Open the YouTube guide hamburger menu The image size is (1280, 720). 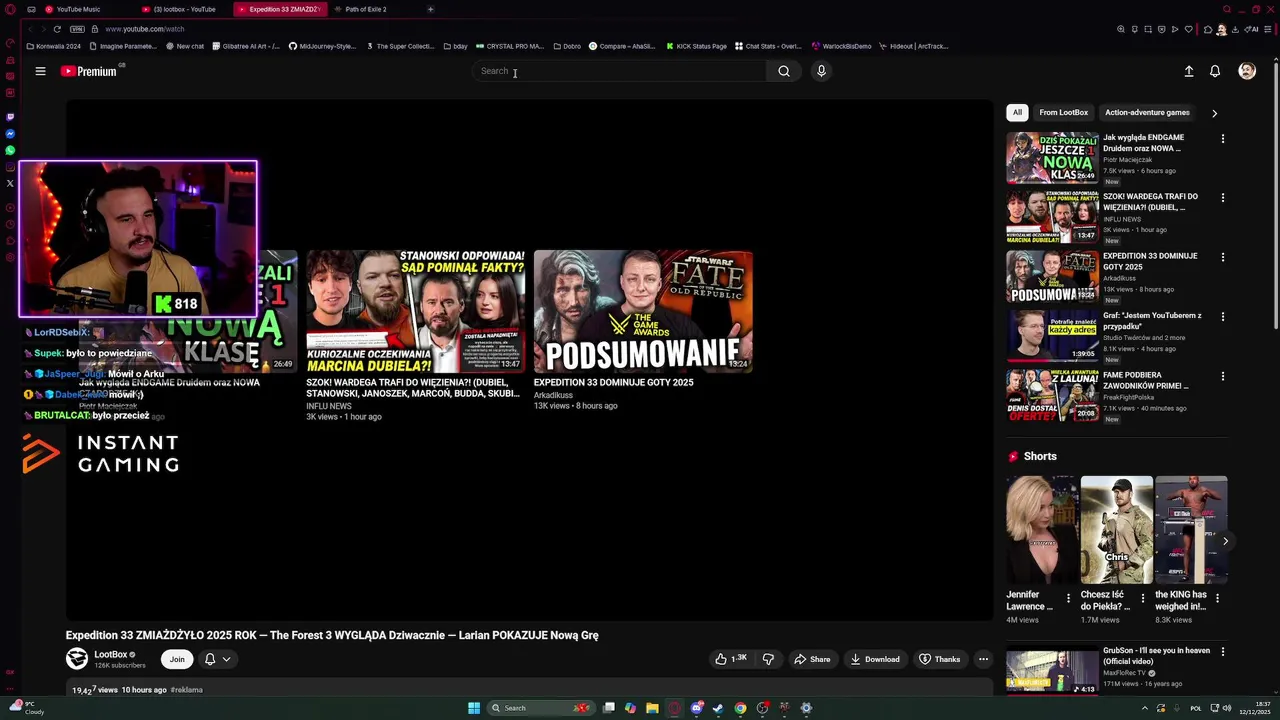(x=40, y=71)
